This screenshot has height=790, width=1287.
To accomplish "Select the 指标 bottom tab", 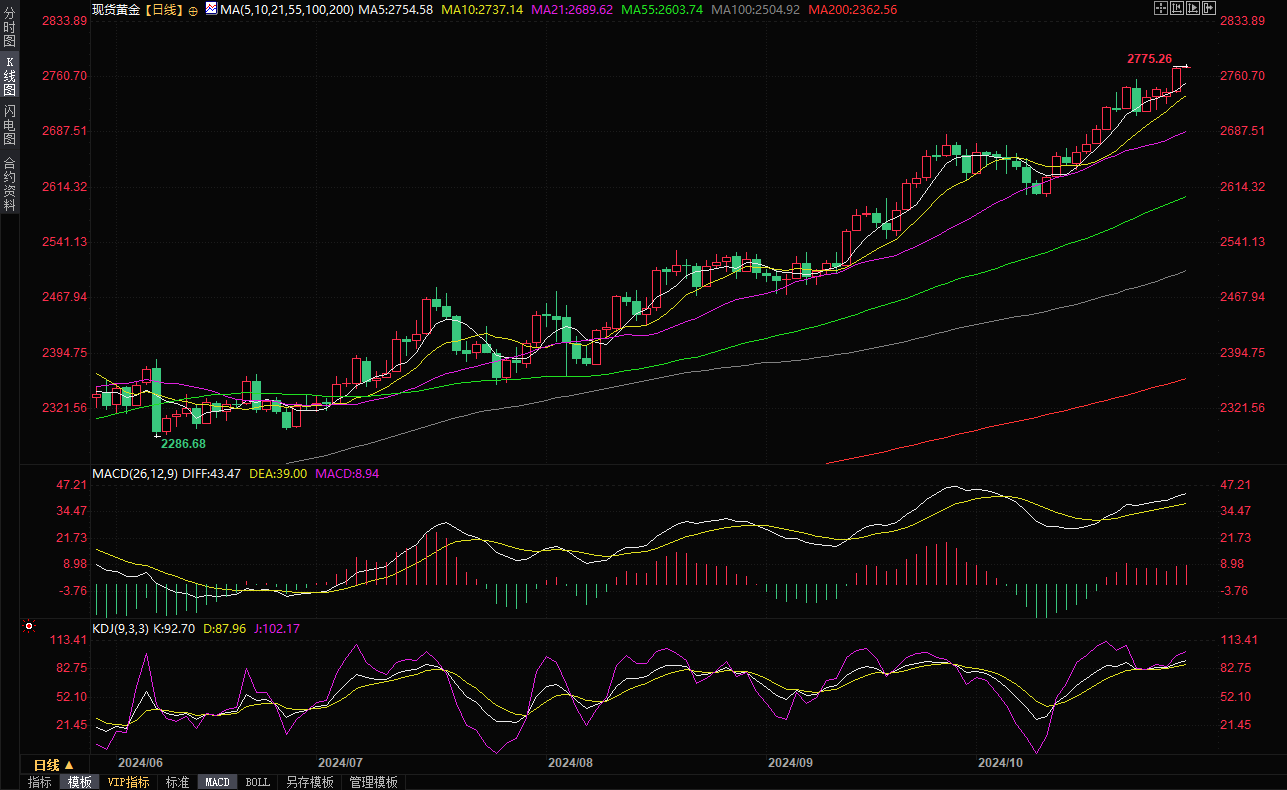I will pos(40,782).
